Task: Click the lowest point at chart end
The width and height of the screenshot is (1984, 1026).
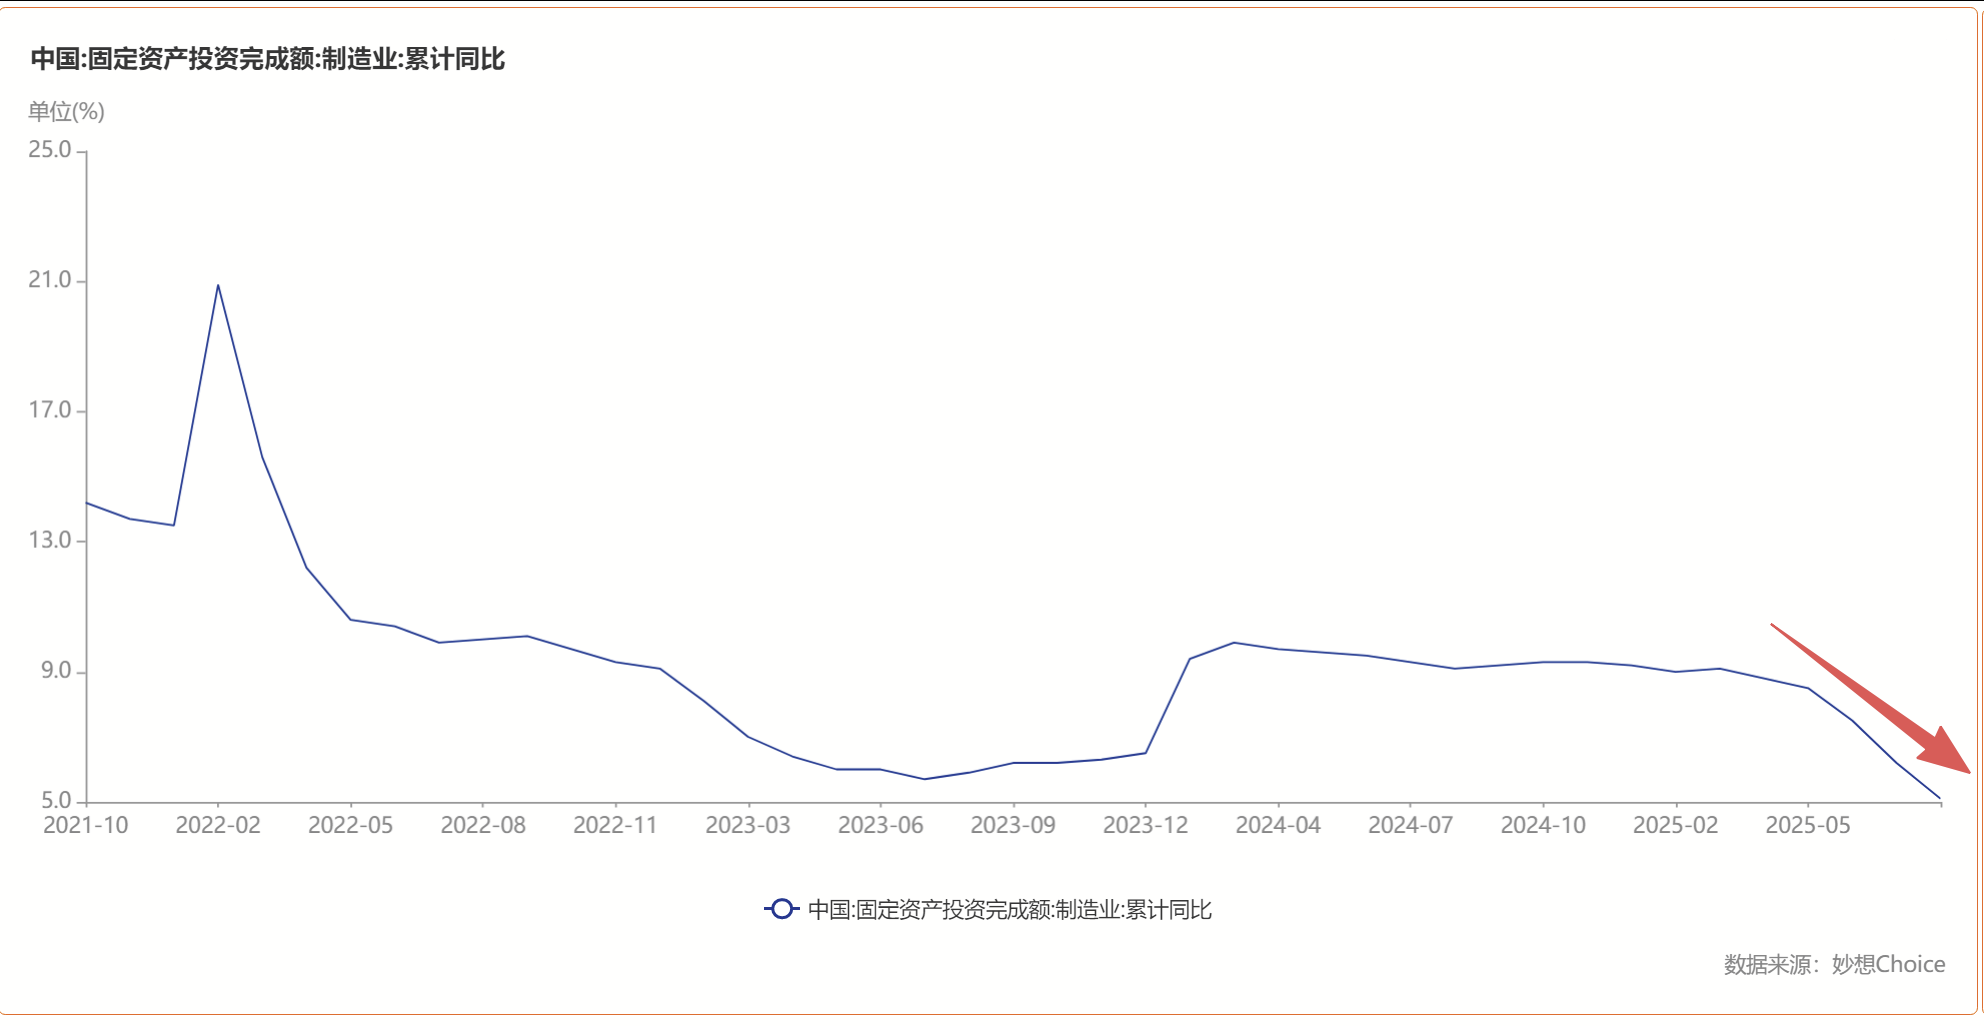Action: 1938,797
